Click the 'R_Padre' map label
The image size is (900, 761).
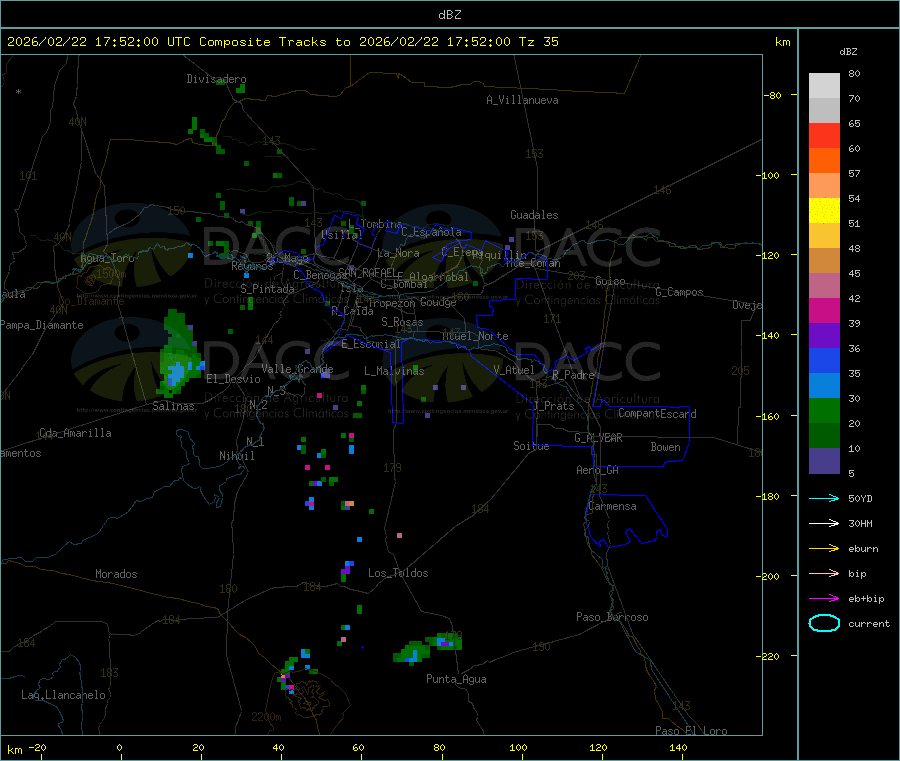pos(573,375)
